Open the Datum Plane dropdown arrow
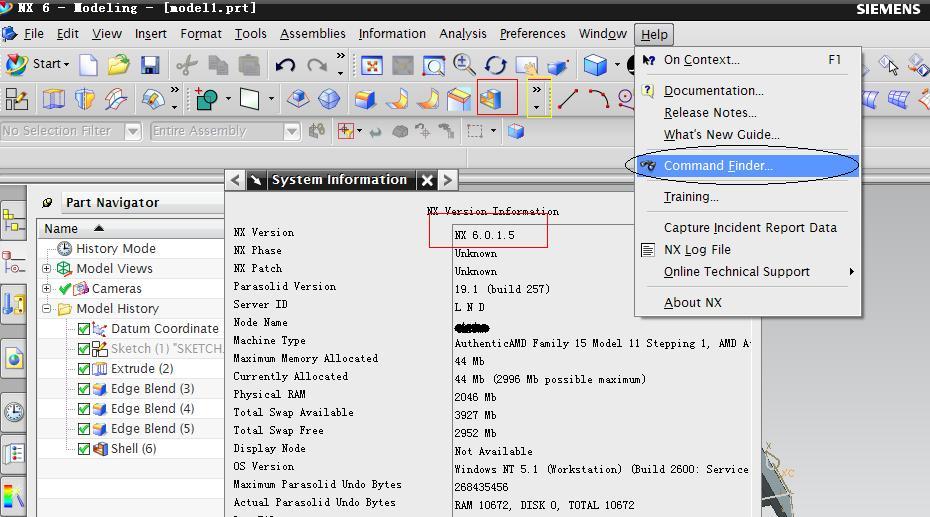This screenshot has height=517, width=930. (271, 99)
